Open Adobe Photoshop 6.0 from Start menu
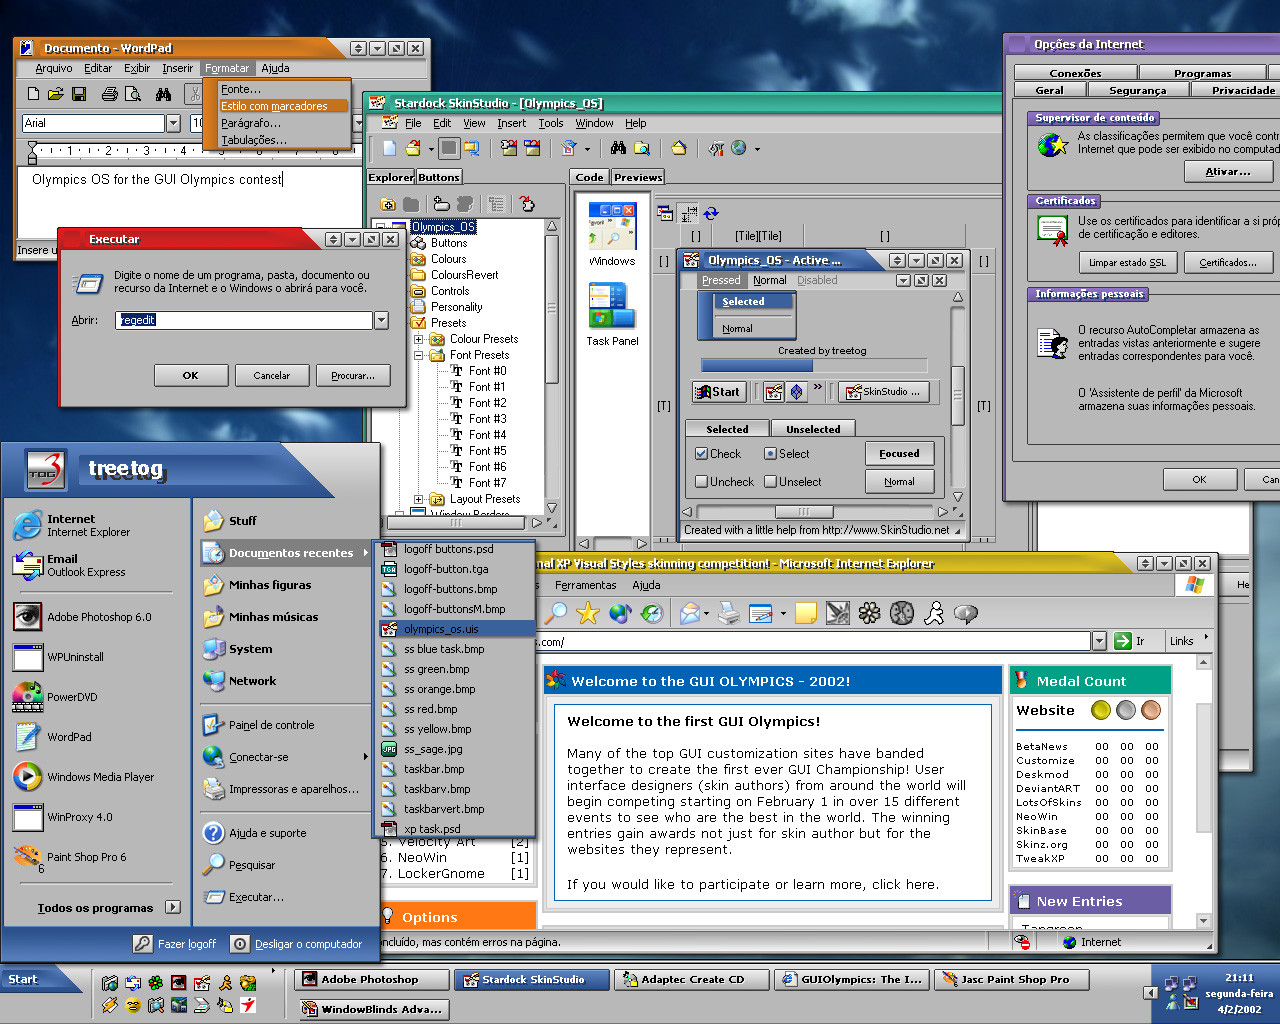 click(98, 617)
